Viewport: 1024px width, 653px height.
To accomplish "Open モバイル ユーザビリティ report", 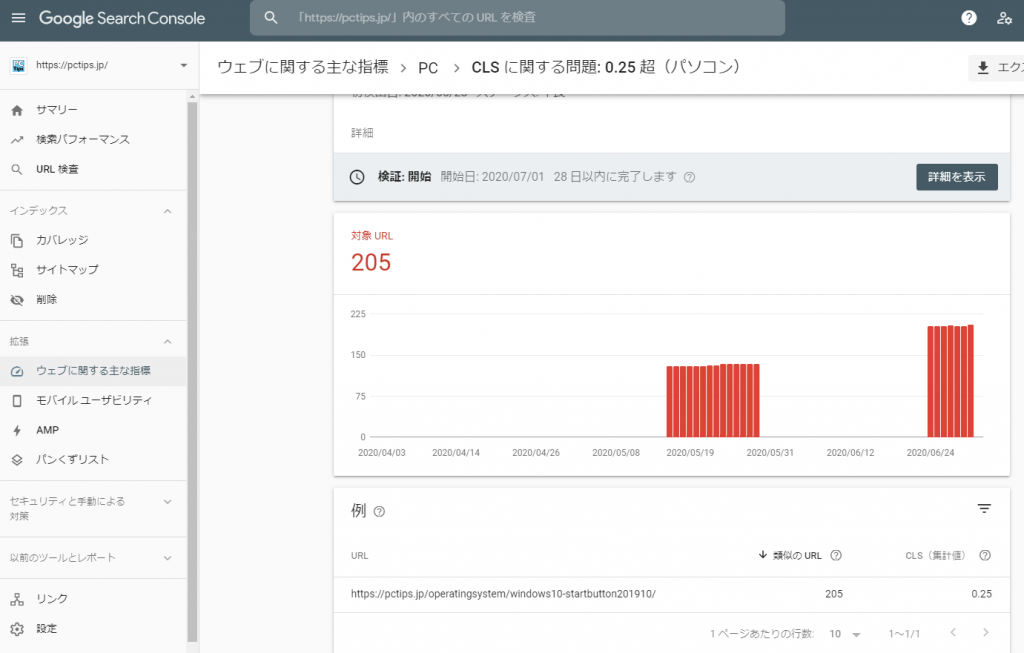I will pyautogui.click(x=93, y=400).
